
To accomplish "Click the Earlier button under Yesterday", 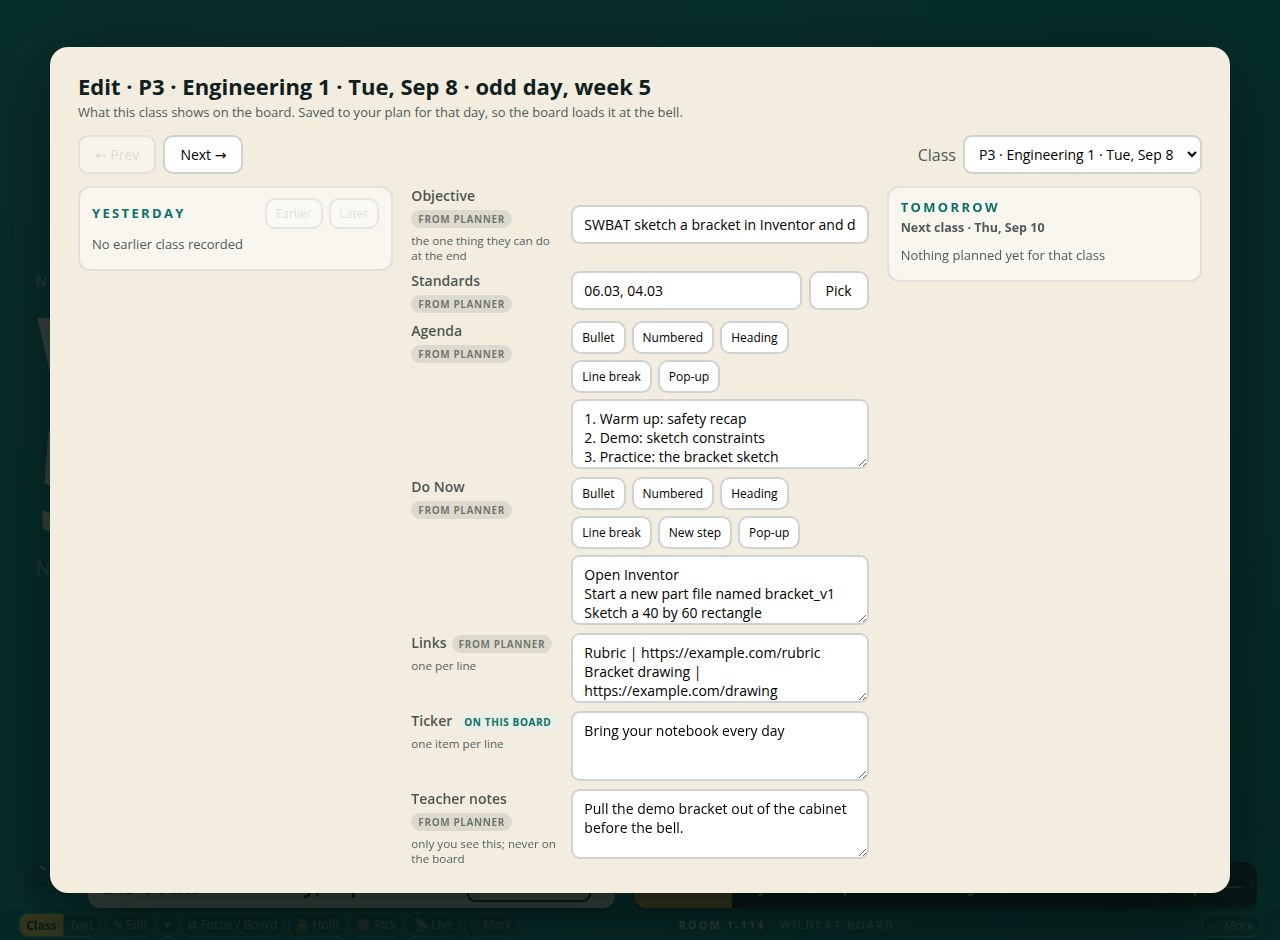I will 294,213.
